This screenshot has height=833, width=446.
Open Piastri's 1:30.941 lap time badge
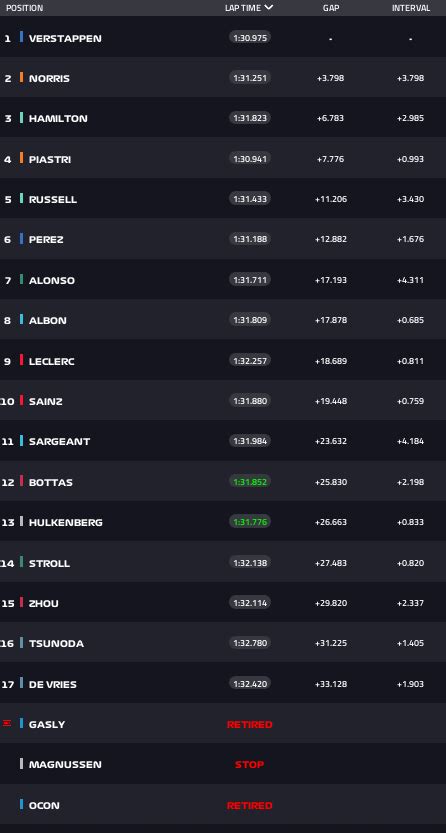point(250,158)
